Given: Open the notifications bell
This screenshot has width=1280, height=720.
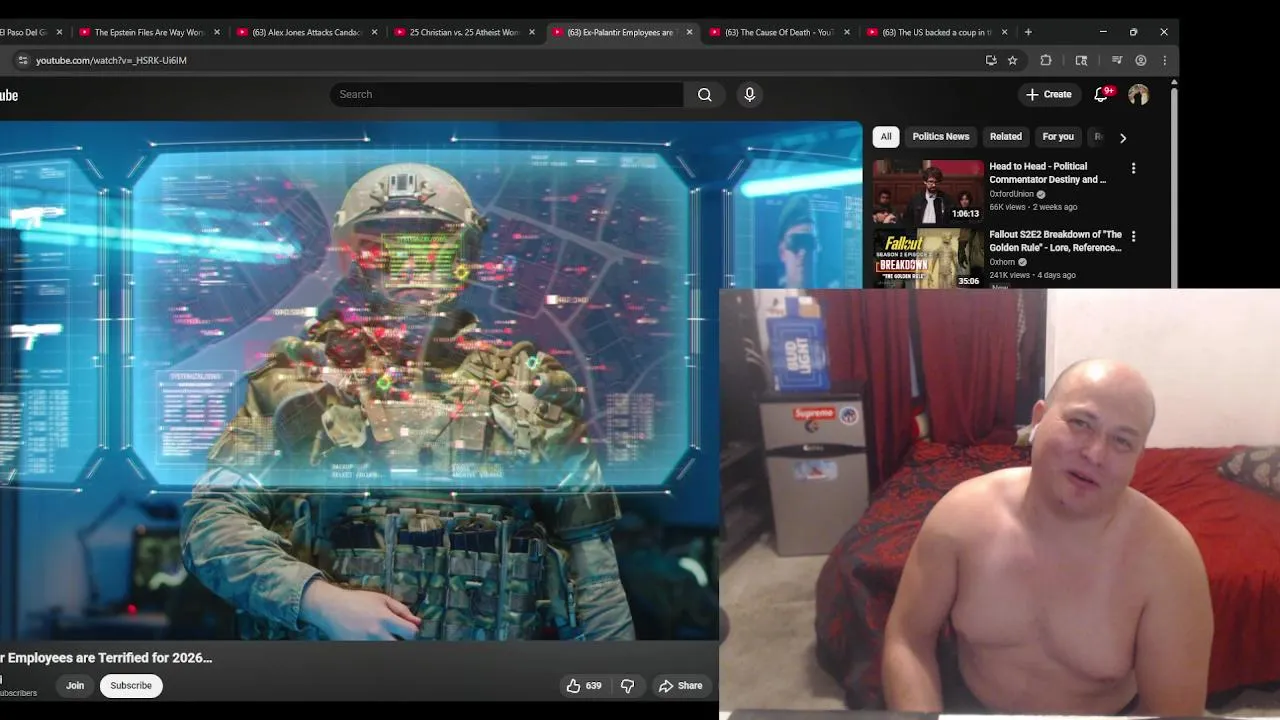Looking at the screenshot, I should (1101, 95).
